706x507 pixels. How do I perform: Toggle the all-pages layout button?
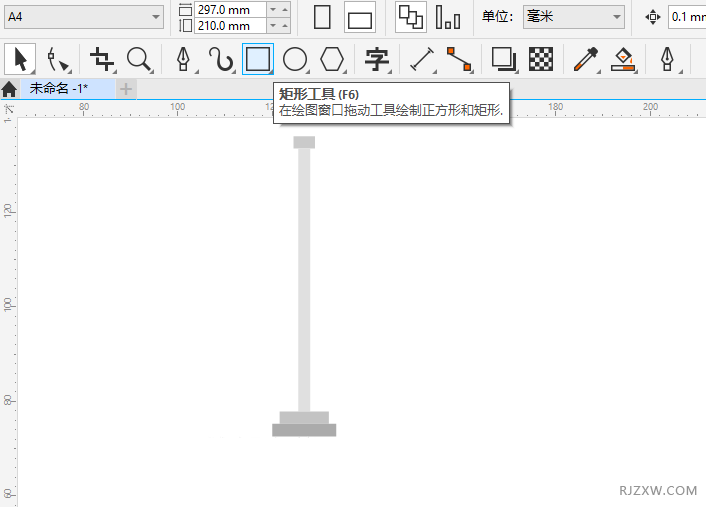(x=411, y=17)
